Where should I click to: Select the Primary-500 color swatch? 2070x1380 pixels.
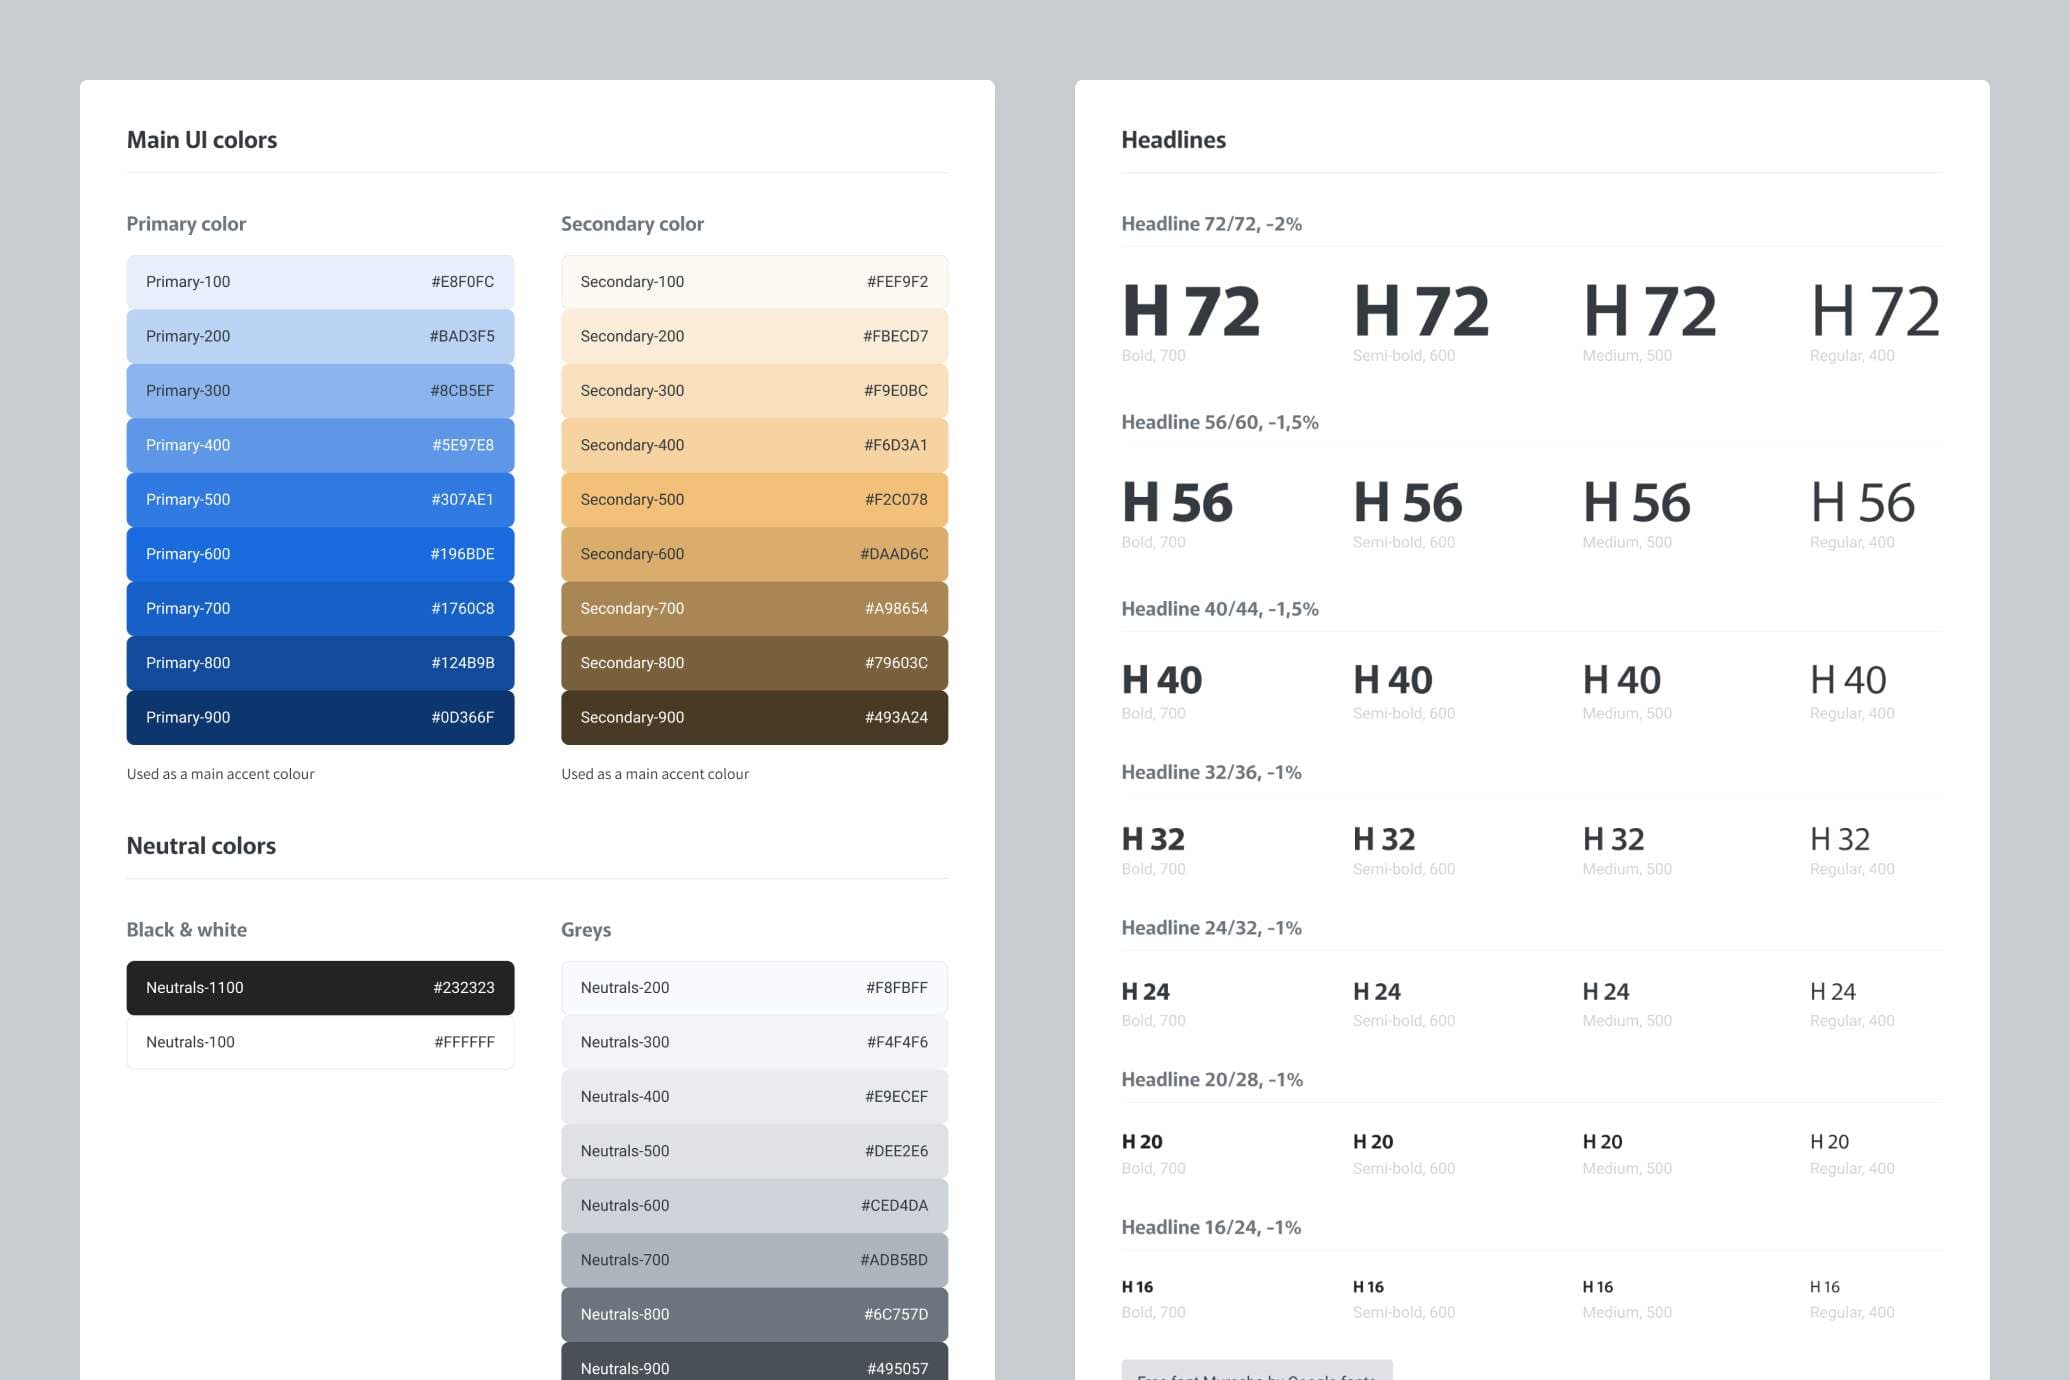click(320, 499)
